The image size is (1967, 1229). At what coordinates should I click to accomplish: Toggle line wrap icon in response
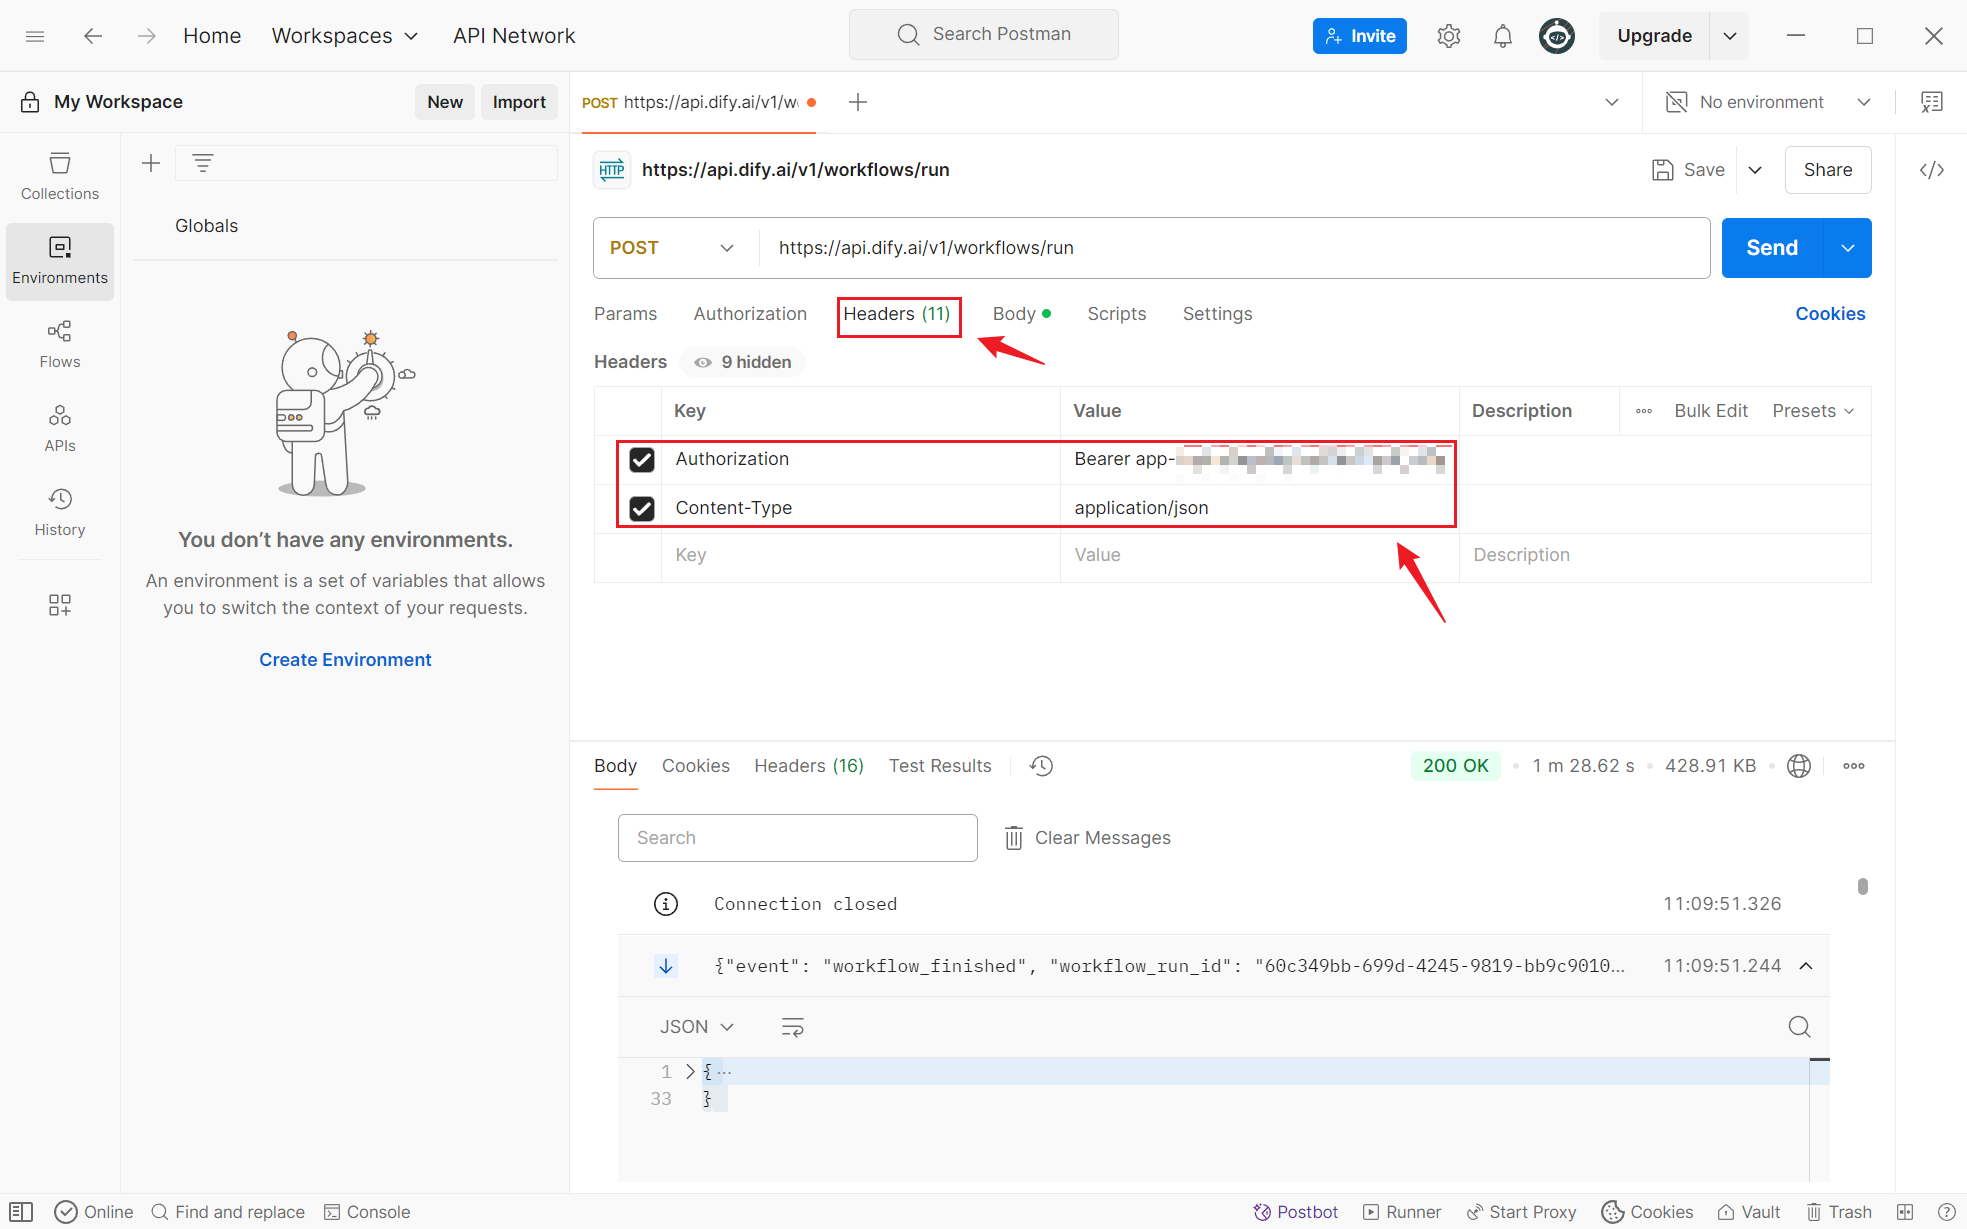click(793, 1027)
